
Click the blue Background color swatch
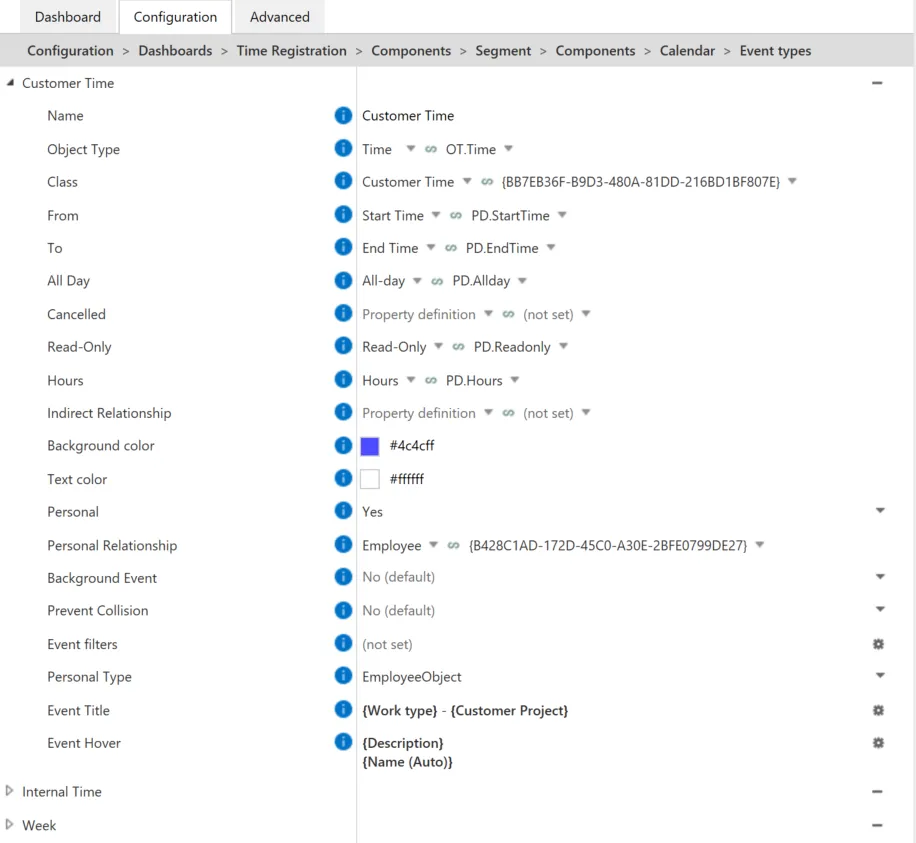coord(370,446)
